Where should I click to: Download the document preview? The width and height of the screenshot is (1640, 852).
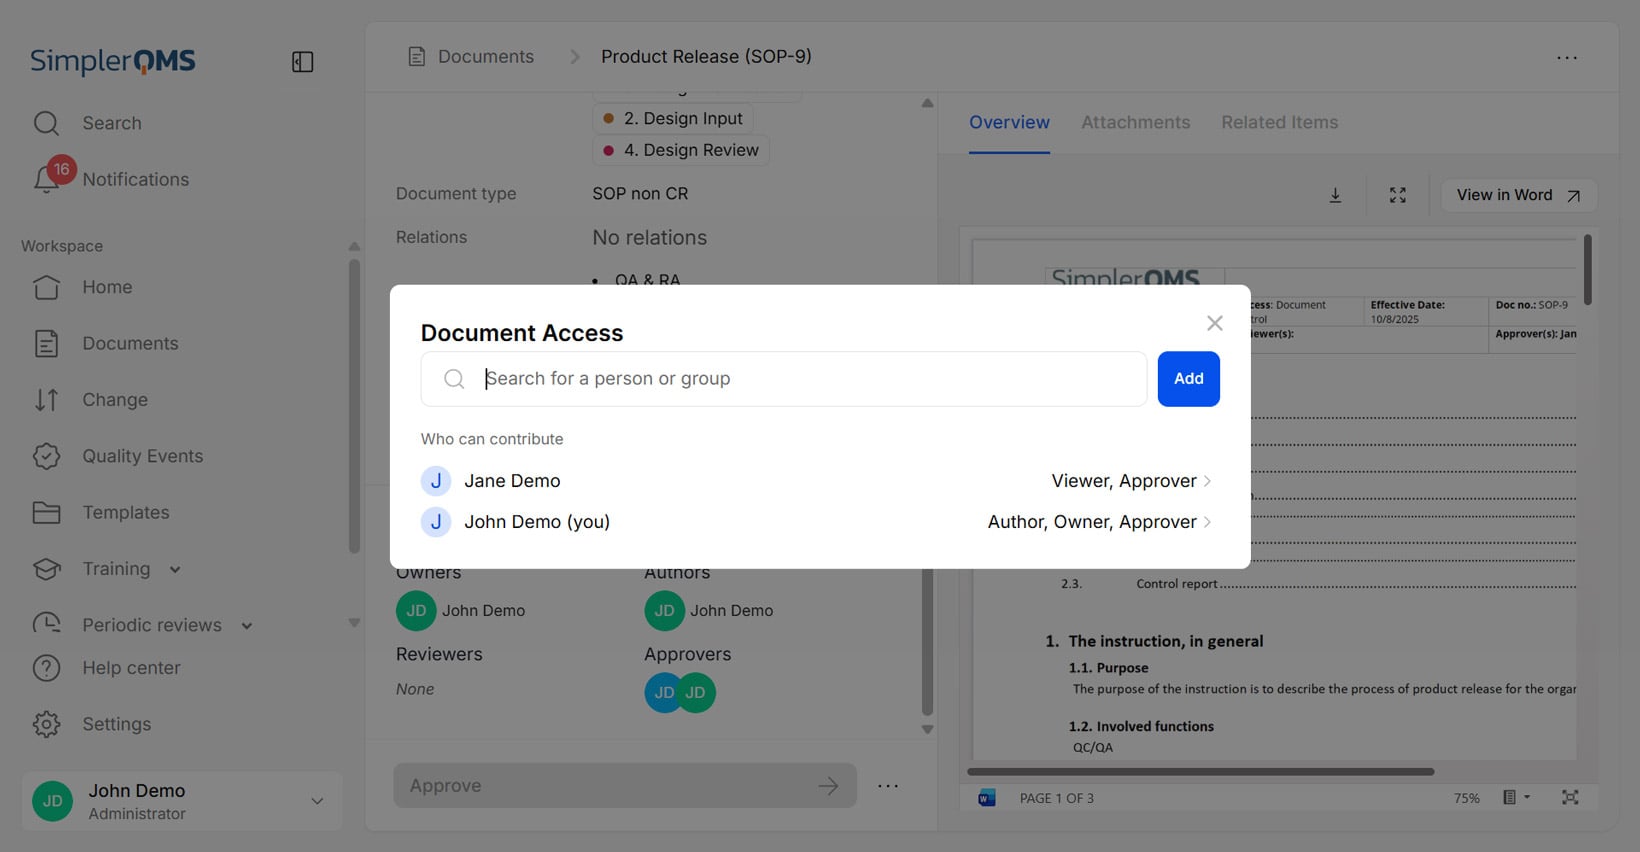[x=1335, y=195]
